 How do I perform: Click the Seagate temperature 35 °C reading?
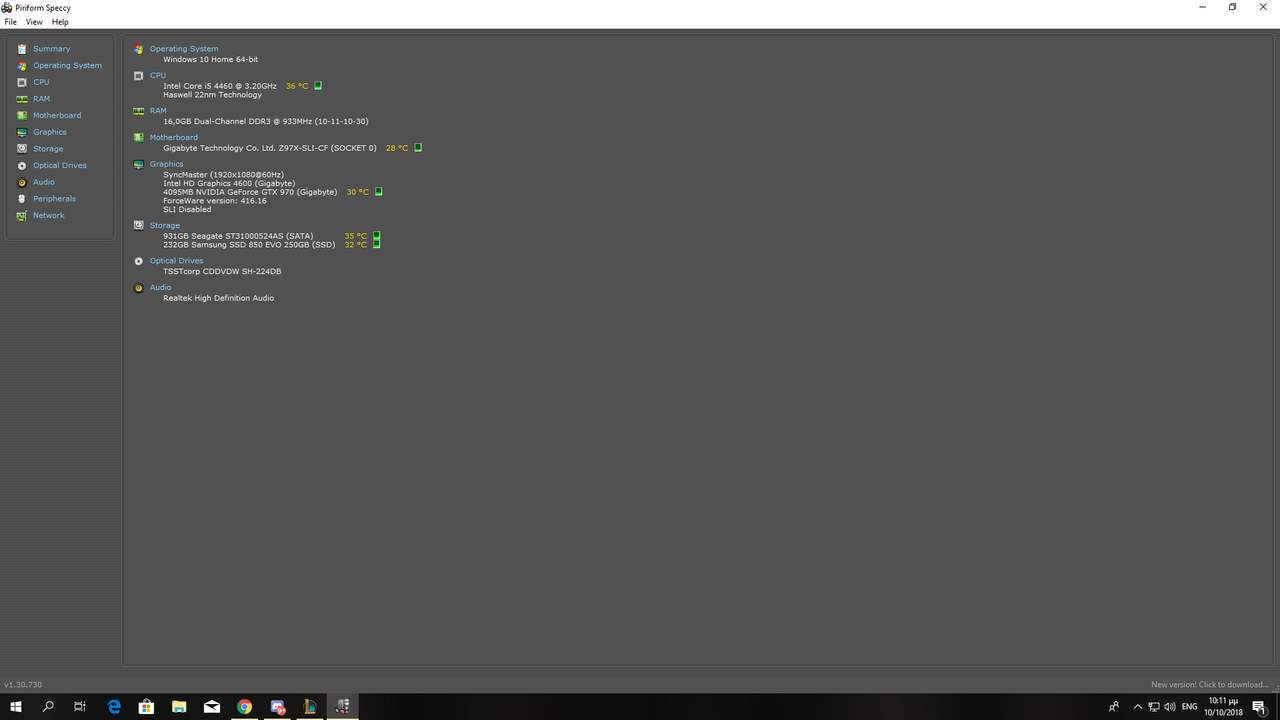pos(356,236)
